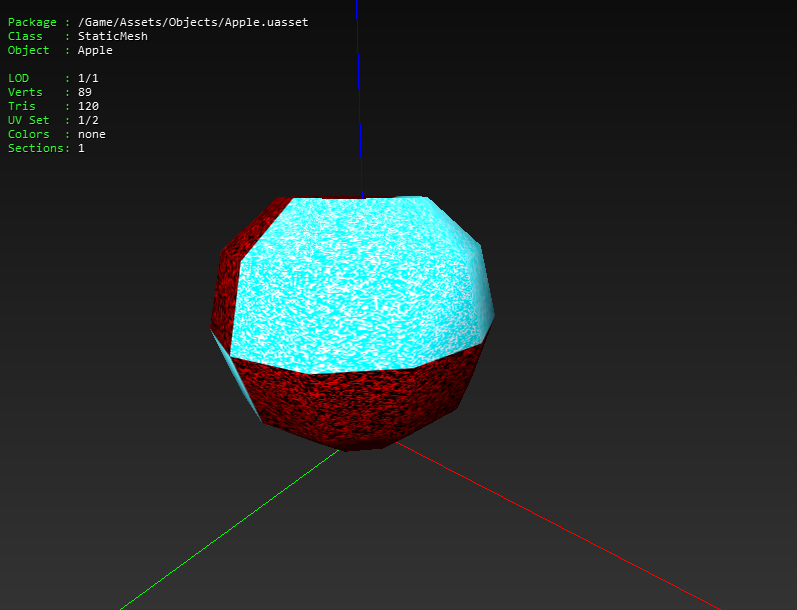This screenshot has height=610, width=797.
Task: Click the red axis line on the floor
Action: pos(558,526)
